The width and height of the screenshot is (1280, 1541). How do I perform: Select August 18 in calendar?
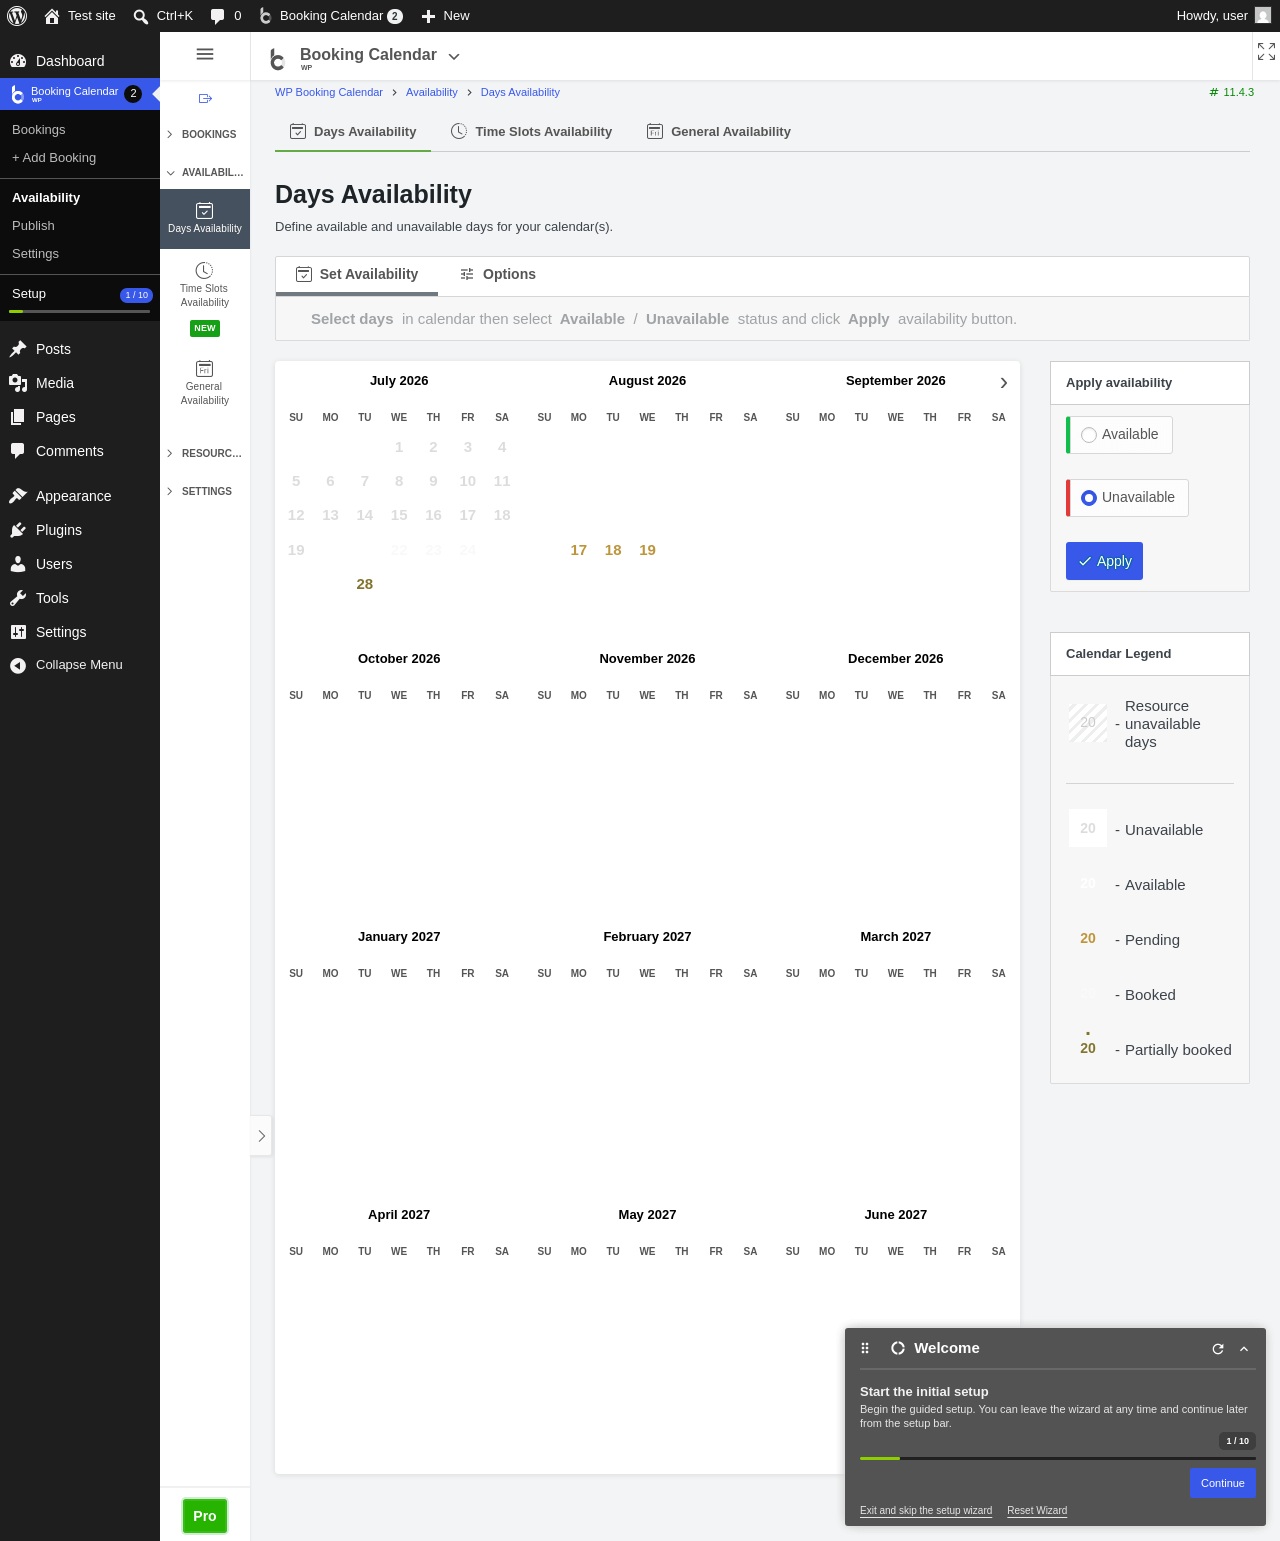613,550
